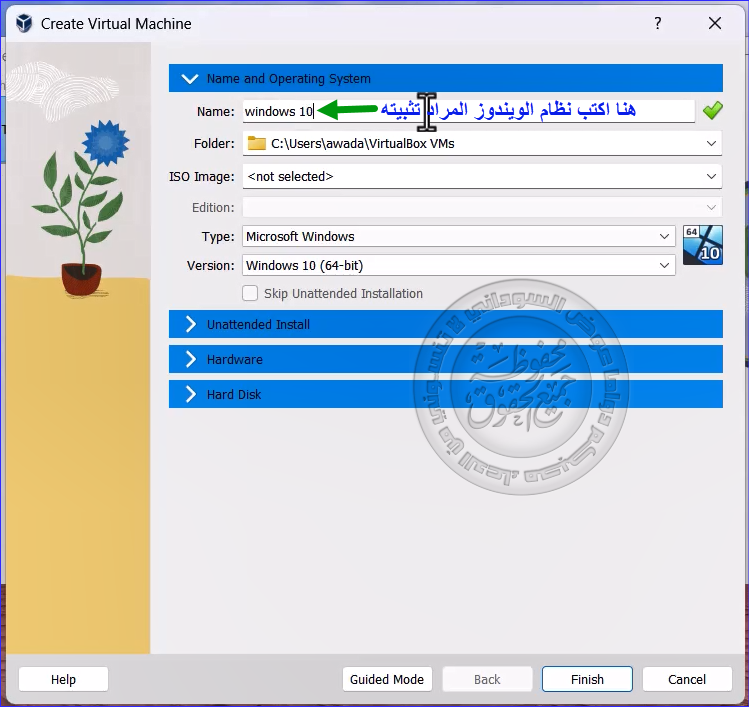The width and height of the screenshot is (749, 707).
Task: Enable Skip Unattended Installation checkbox
Action: pyautogui.click(x=250, y=294)
